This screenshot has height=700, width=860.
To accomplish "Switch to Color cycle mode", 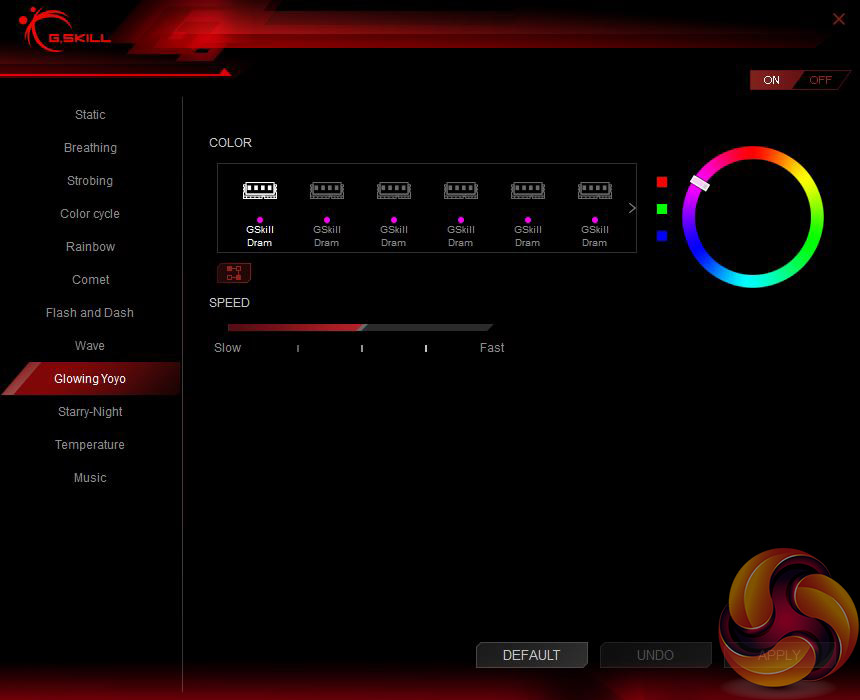I will [90, 213].
